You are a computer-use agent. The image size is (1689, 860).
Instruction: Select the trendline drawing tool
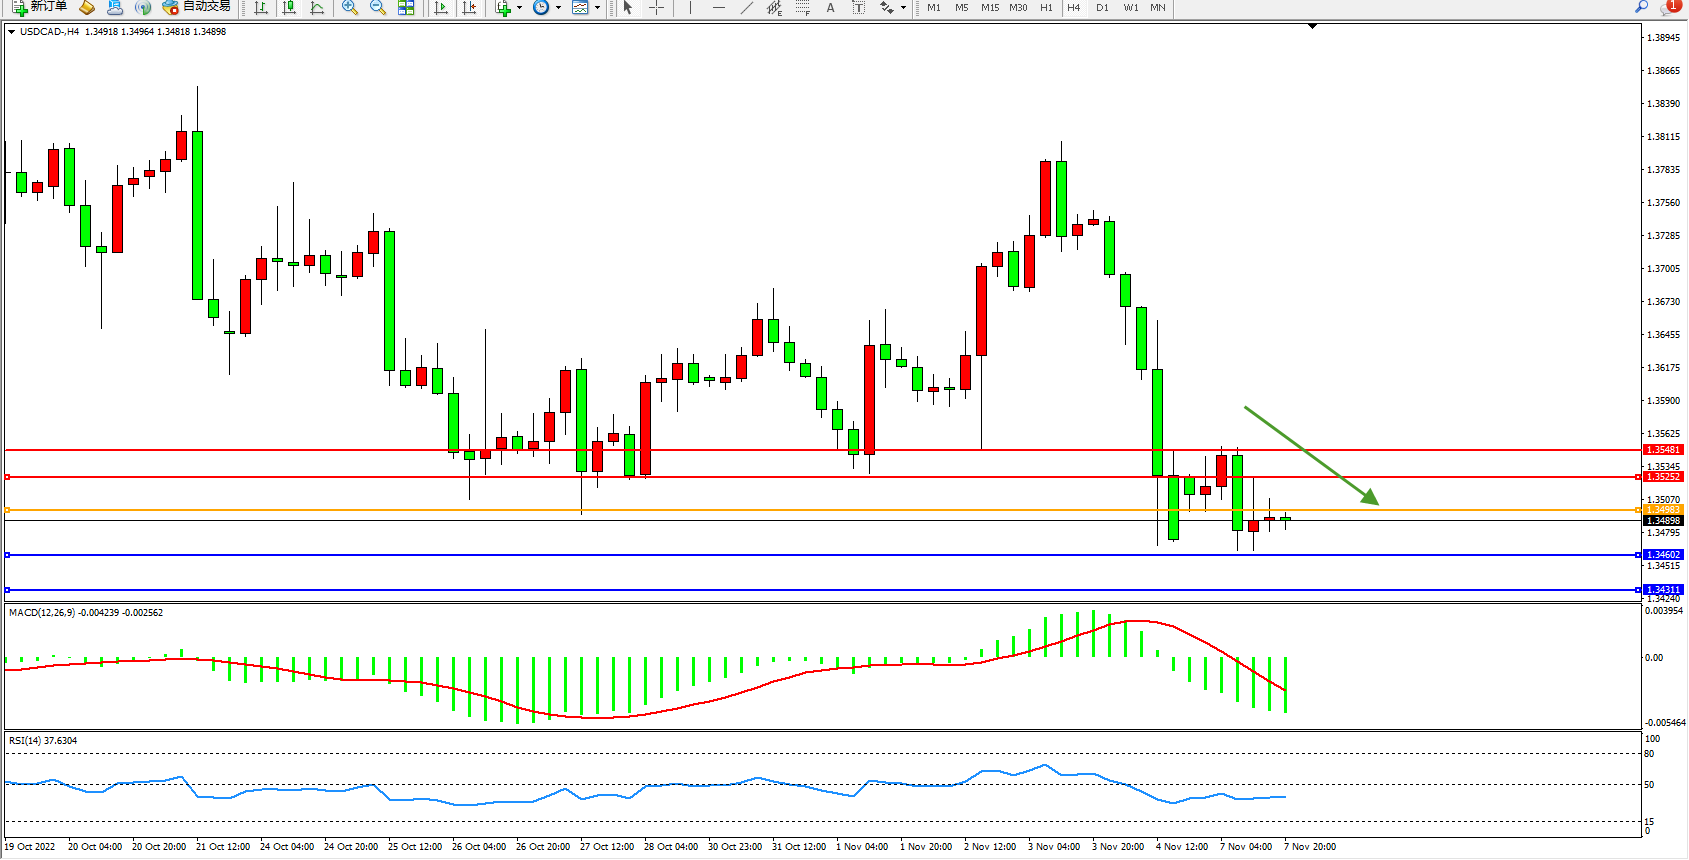(x=746, y=8)
